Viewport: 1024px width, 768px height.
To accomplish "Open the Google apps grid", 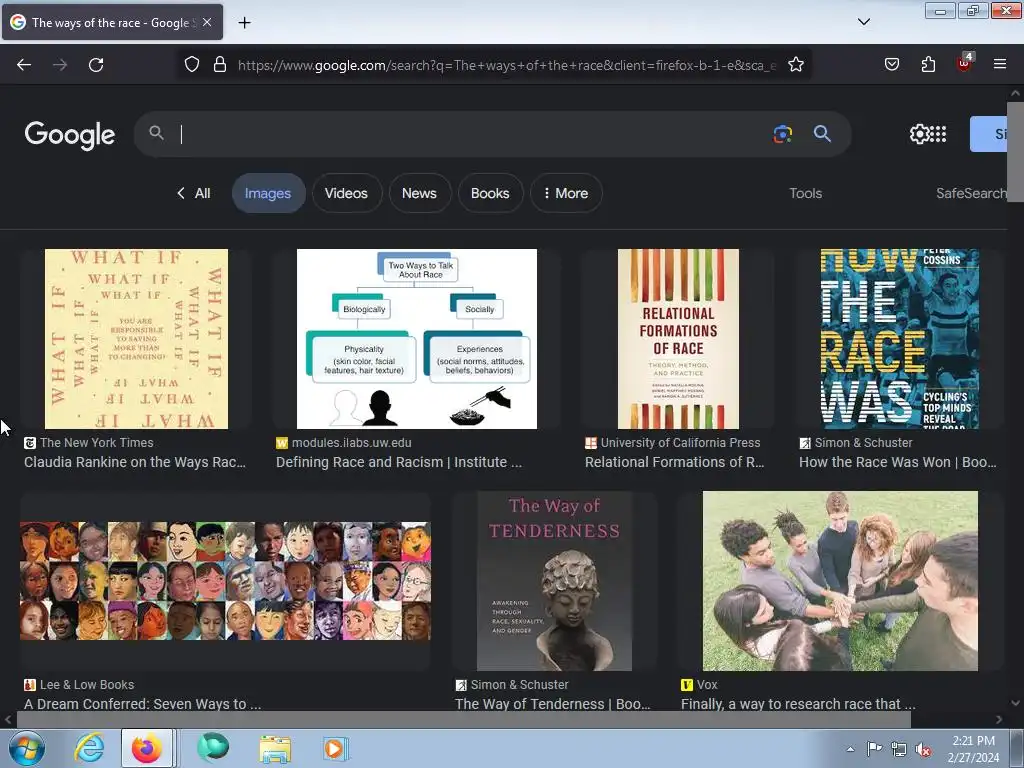I will [x=938, y=134].
